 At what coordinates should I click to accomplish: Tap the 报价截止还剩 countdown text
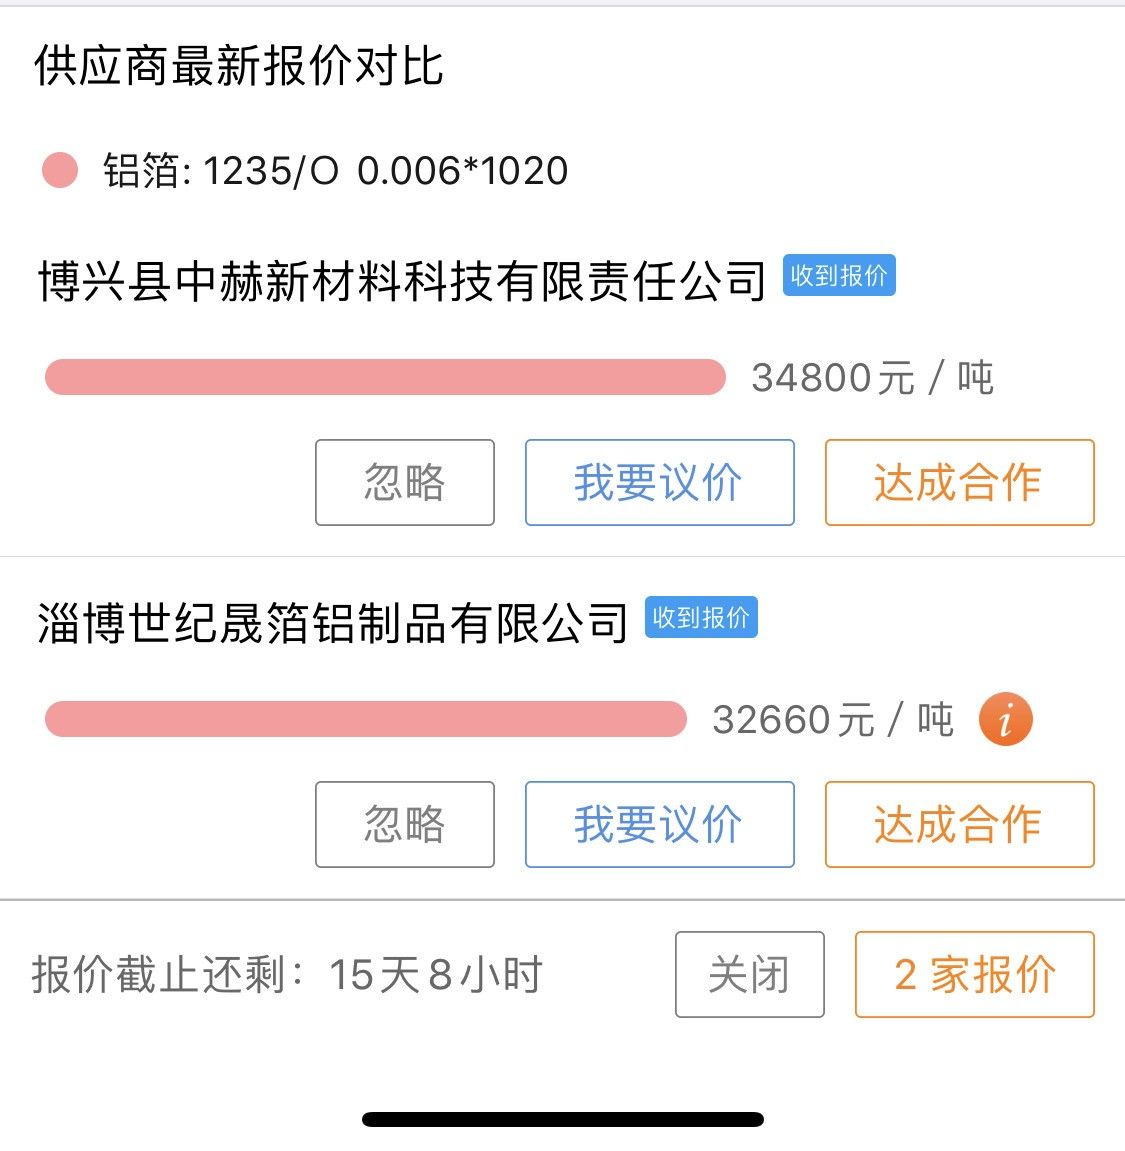[x=287, y=975]
